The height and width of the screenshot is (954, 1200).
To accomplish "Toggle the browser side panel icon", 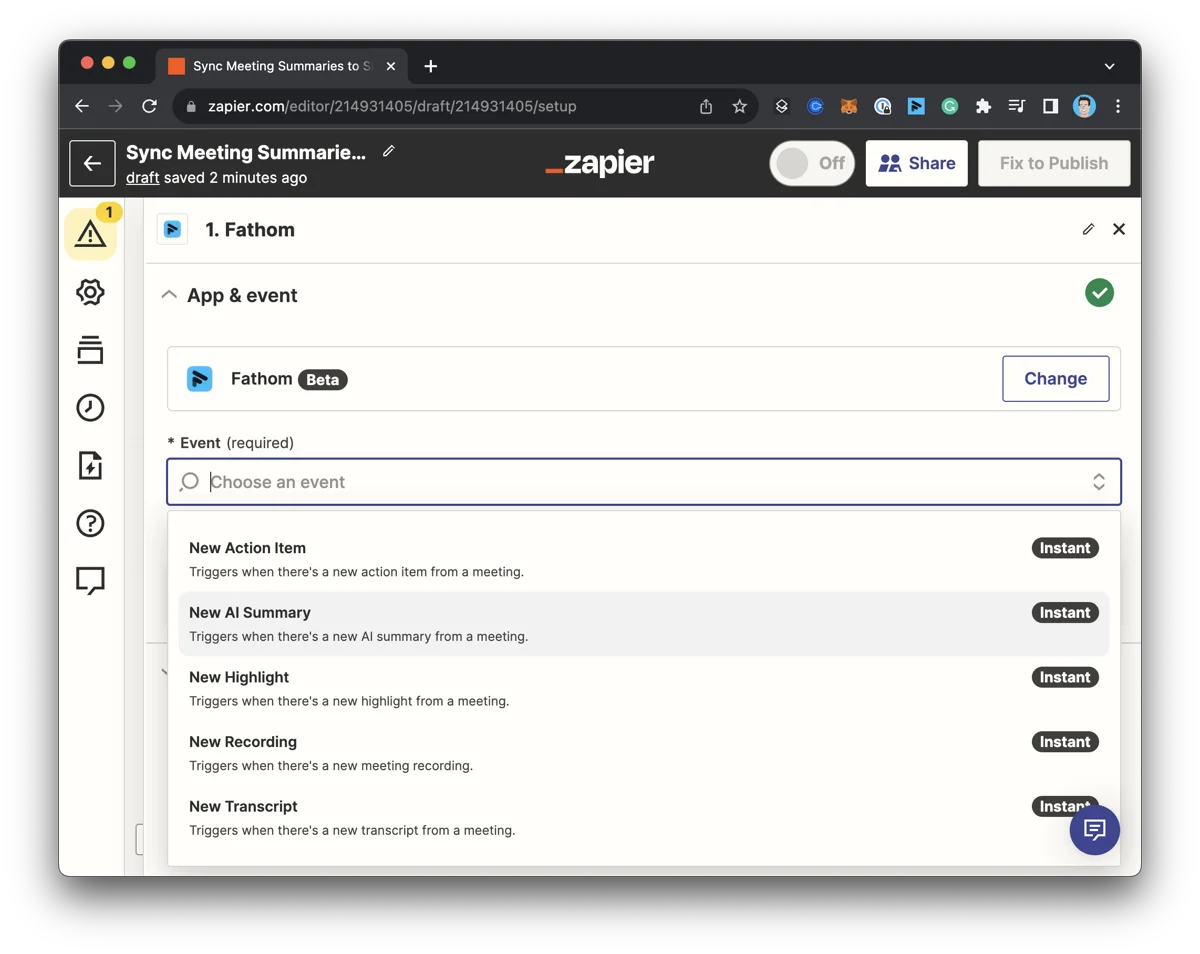I will tap(1050, 106).
